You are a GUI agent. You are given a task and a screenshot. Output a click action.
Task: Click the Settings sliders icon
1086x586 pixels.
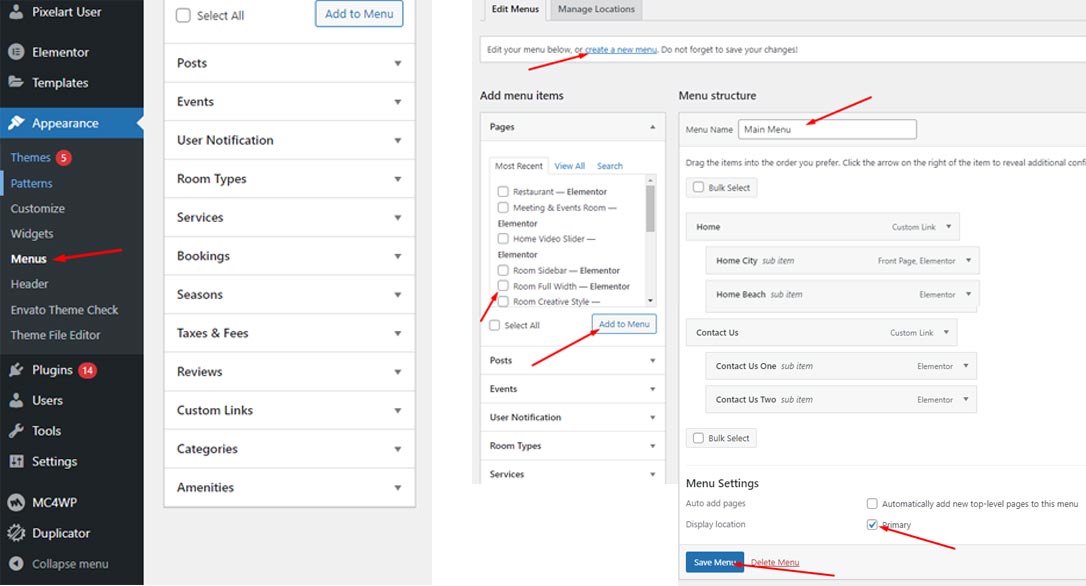(15, 461)
